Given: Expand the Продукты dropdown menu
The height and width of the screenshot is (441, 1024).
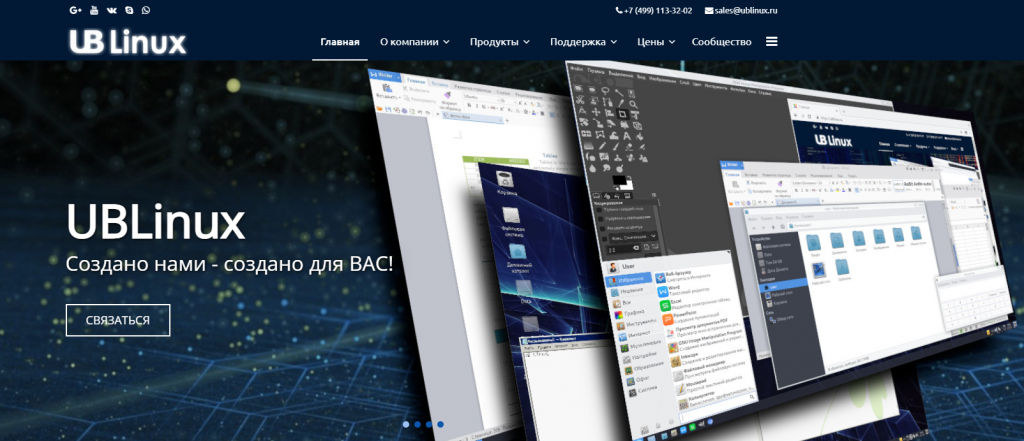Looking at the screenshot, I should (500, 42).
